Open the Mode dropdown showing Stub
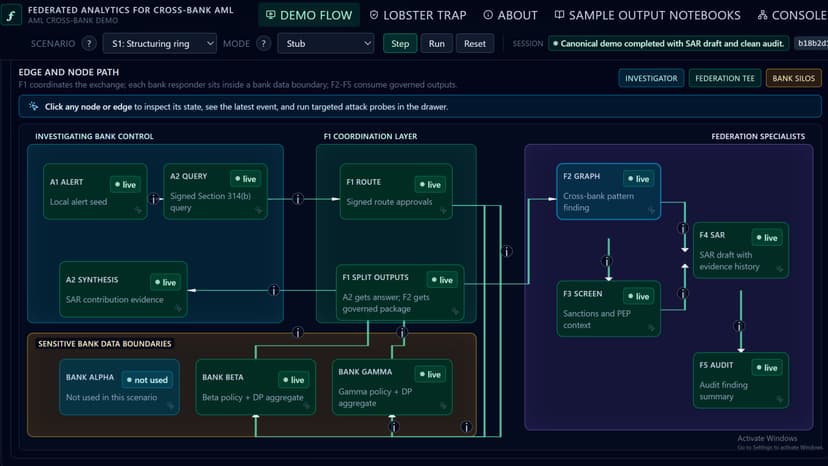This screenshot has height=466, width=828. click(x=326, y=43)
